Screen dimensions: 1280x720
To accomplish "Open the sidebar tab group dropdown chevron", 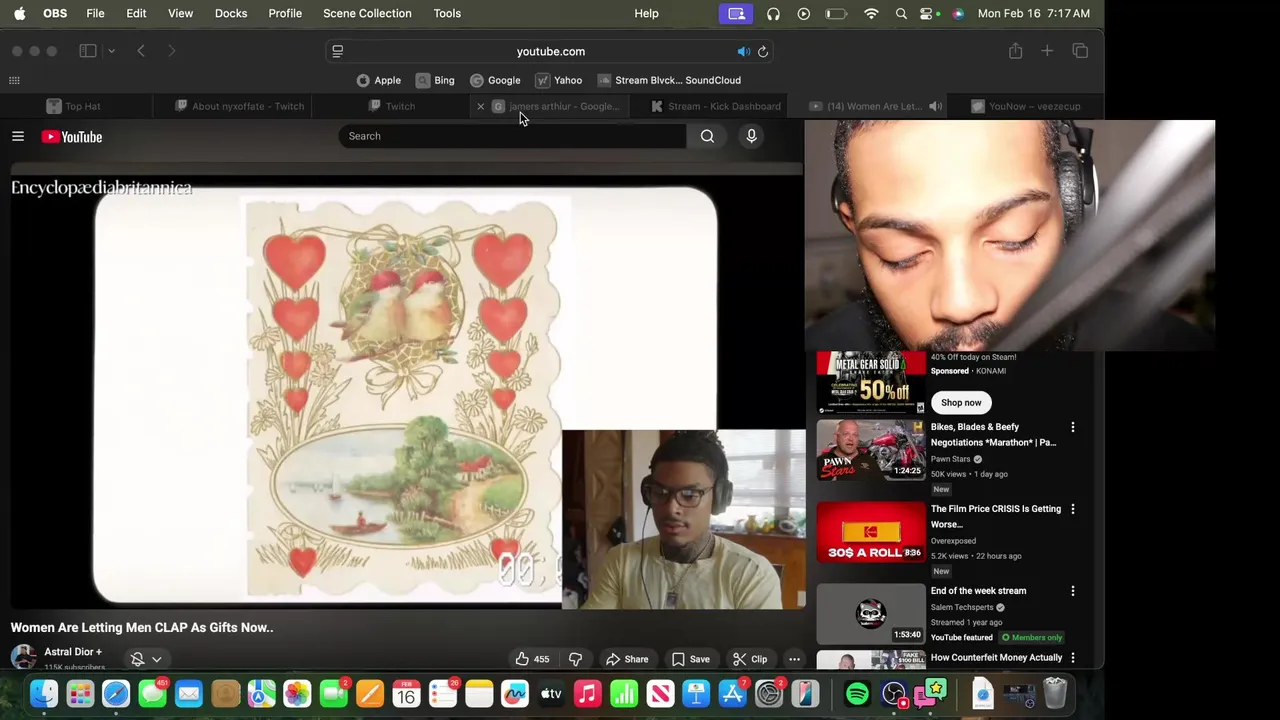I will click(x=111, y=51).
